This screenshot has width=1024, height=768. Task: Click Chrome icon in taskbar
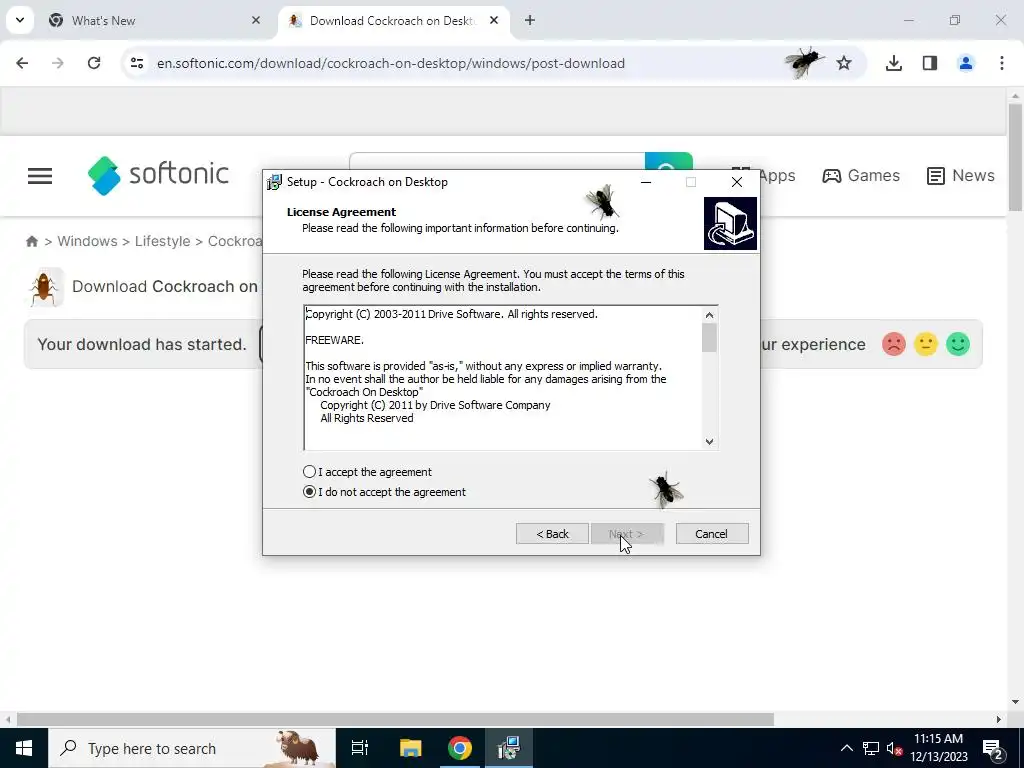coord(460,748)
